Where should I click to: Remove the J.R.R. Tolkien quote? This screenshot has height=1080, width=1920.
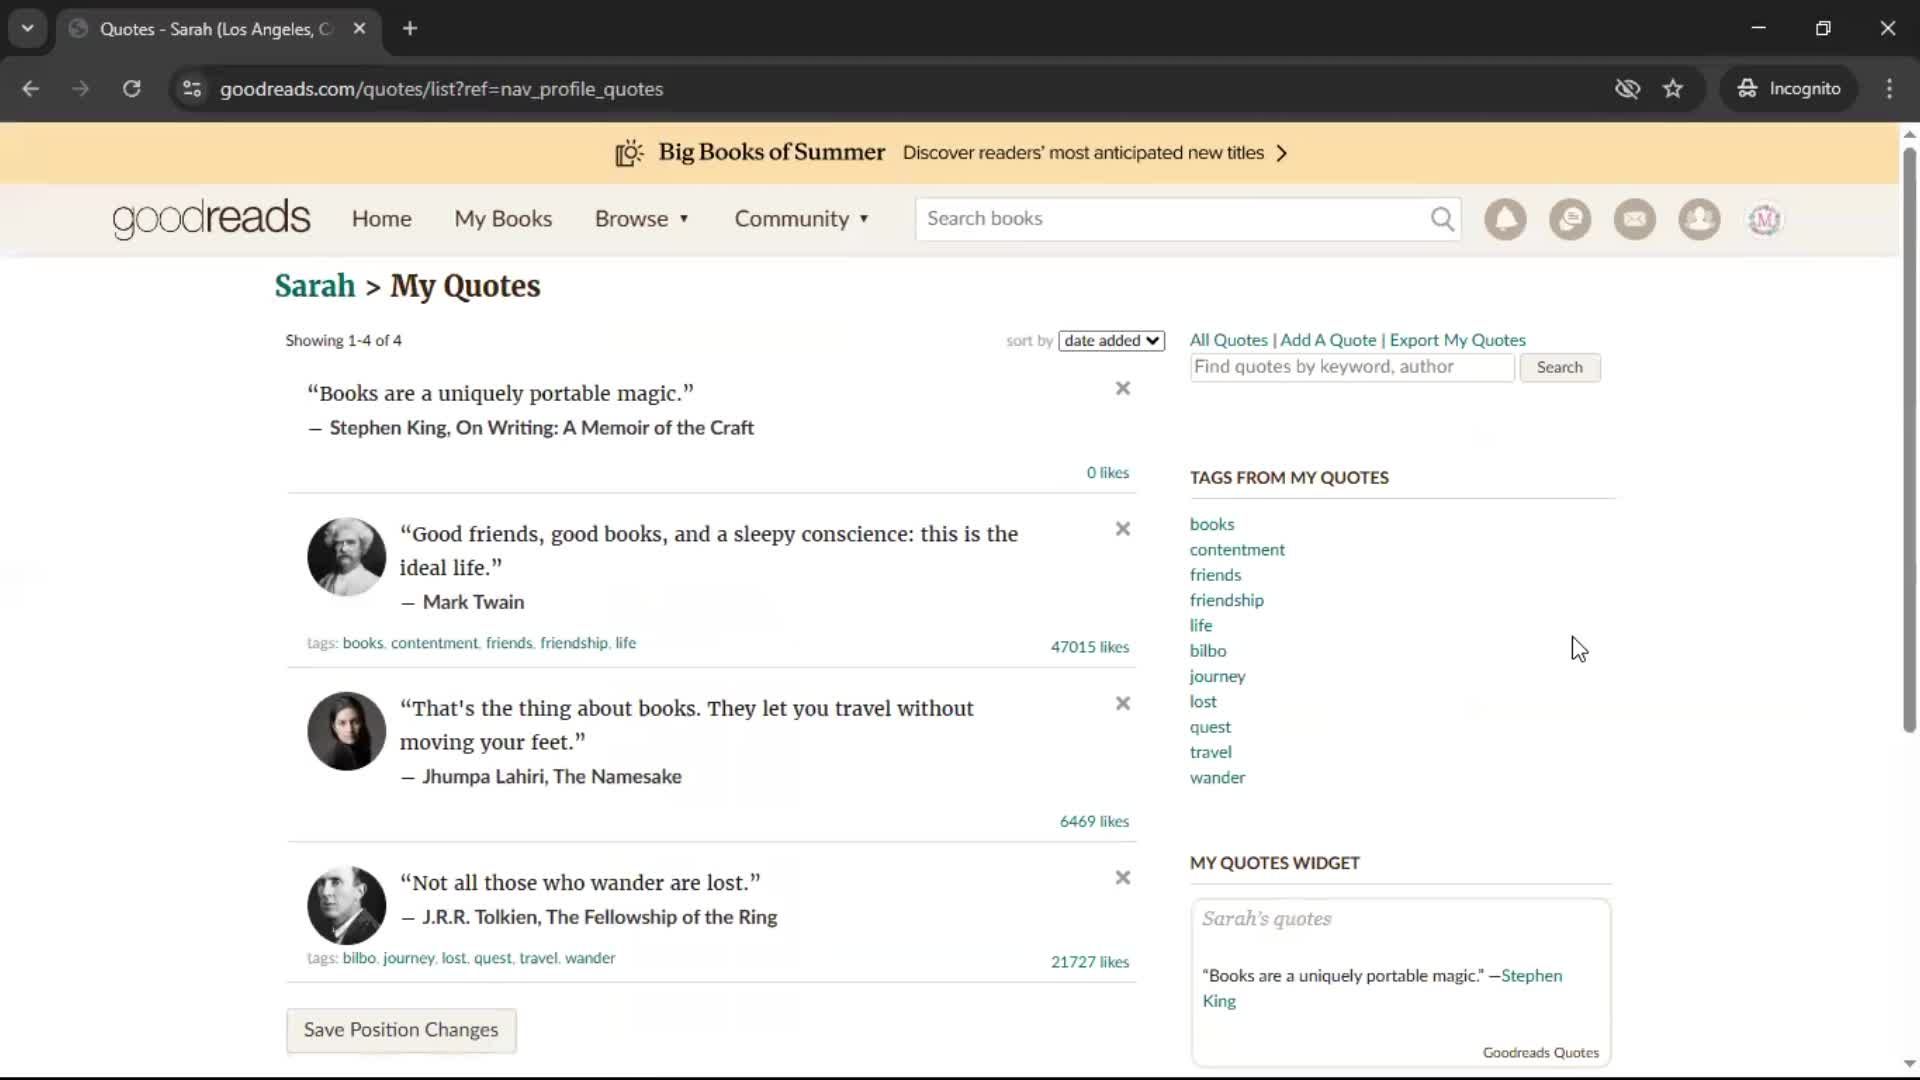click(x=1123, y=877)
